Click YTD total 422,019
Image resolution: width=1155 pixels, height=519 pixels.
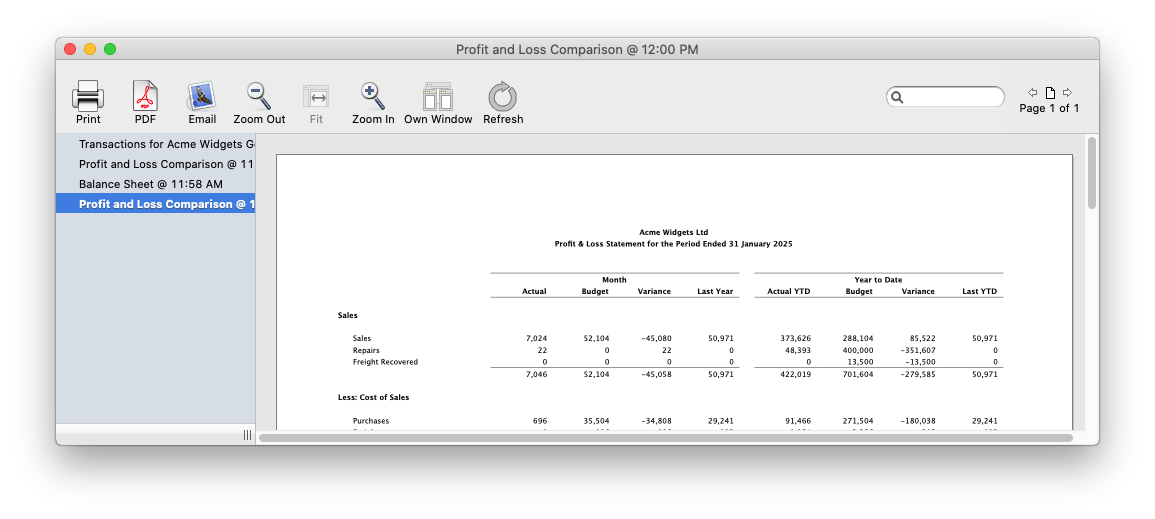pyautogui.click(x=796, y=375)
